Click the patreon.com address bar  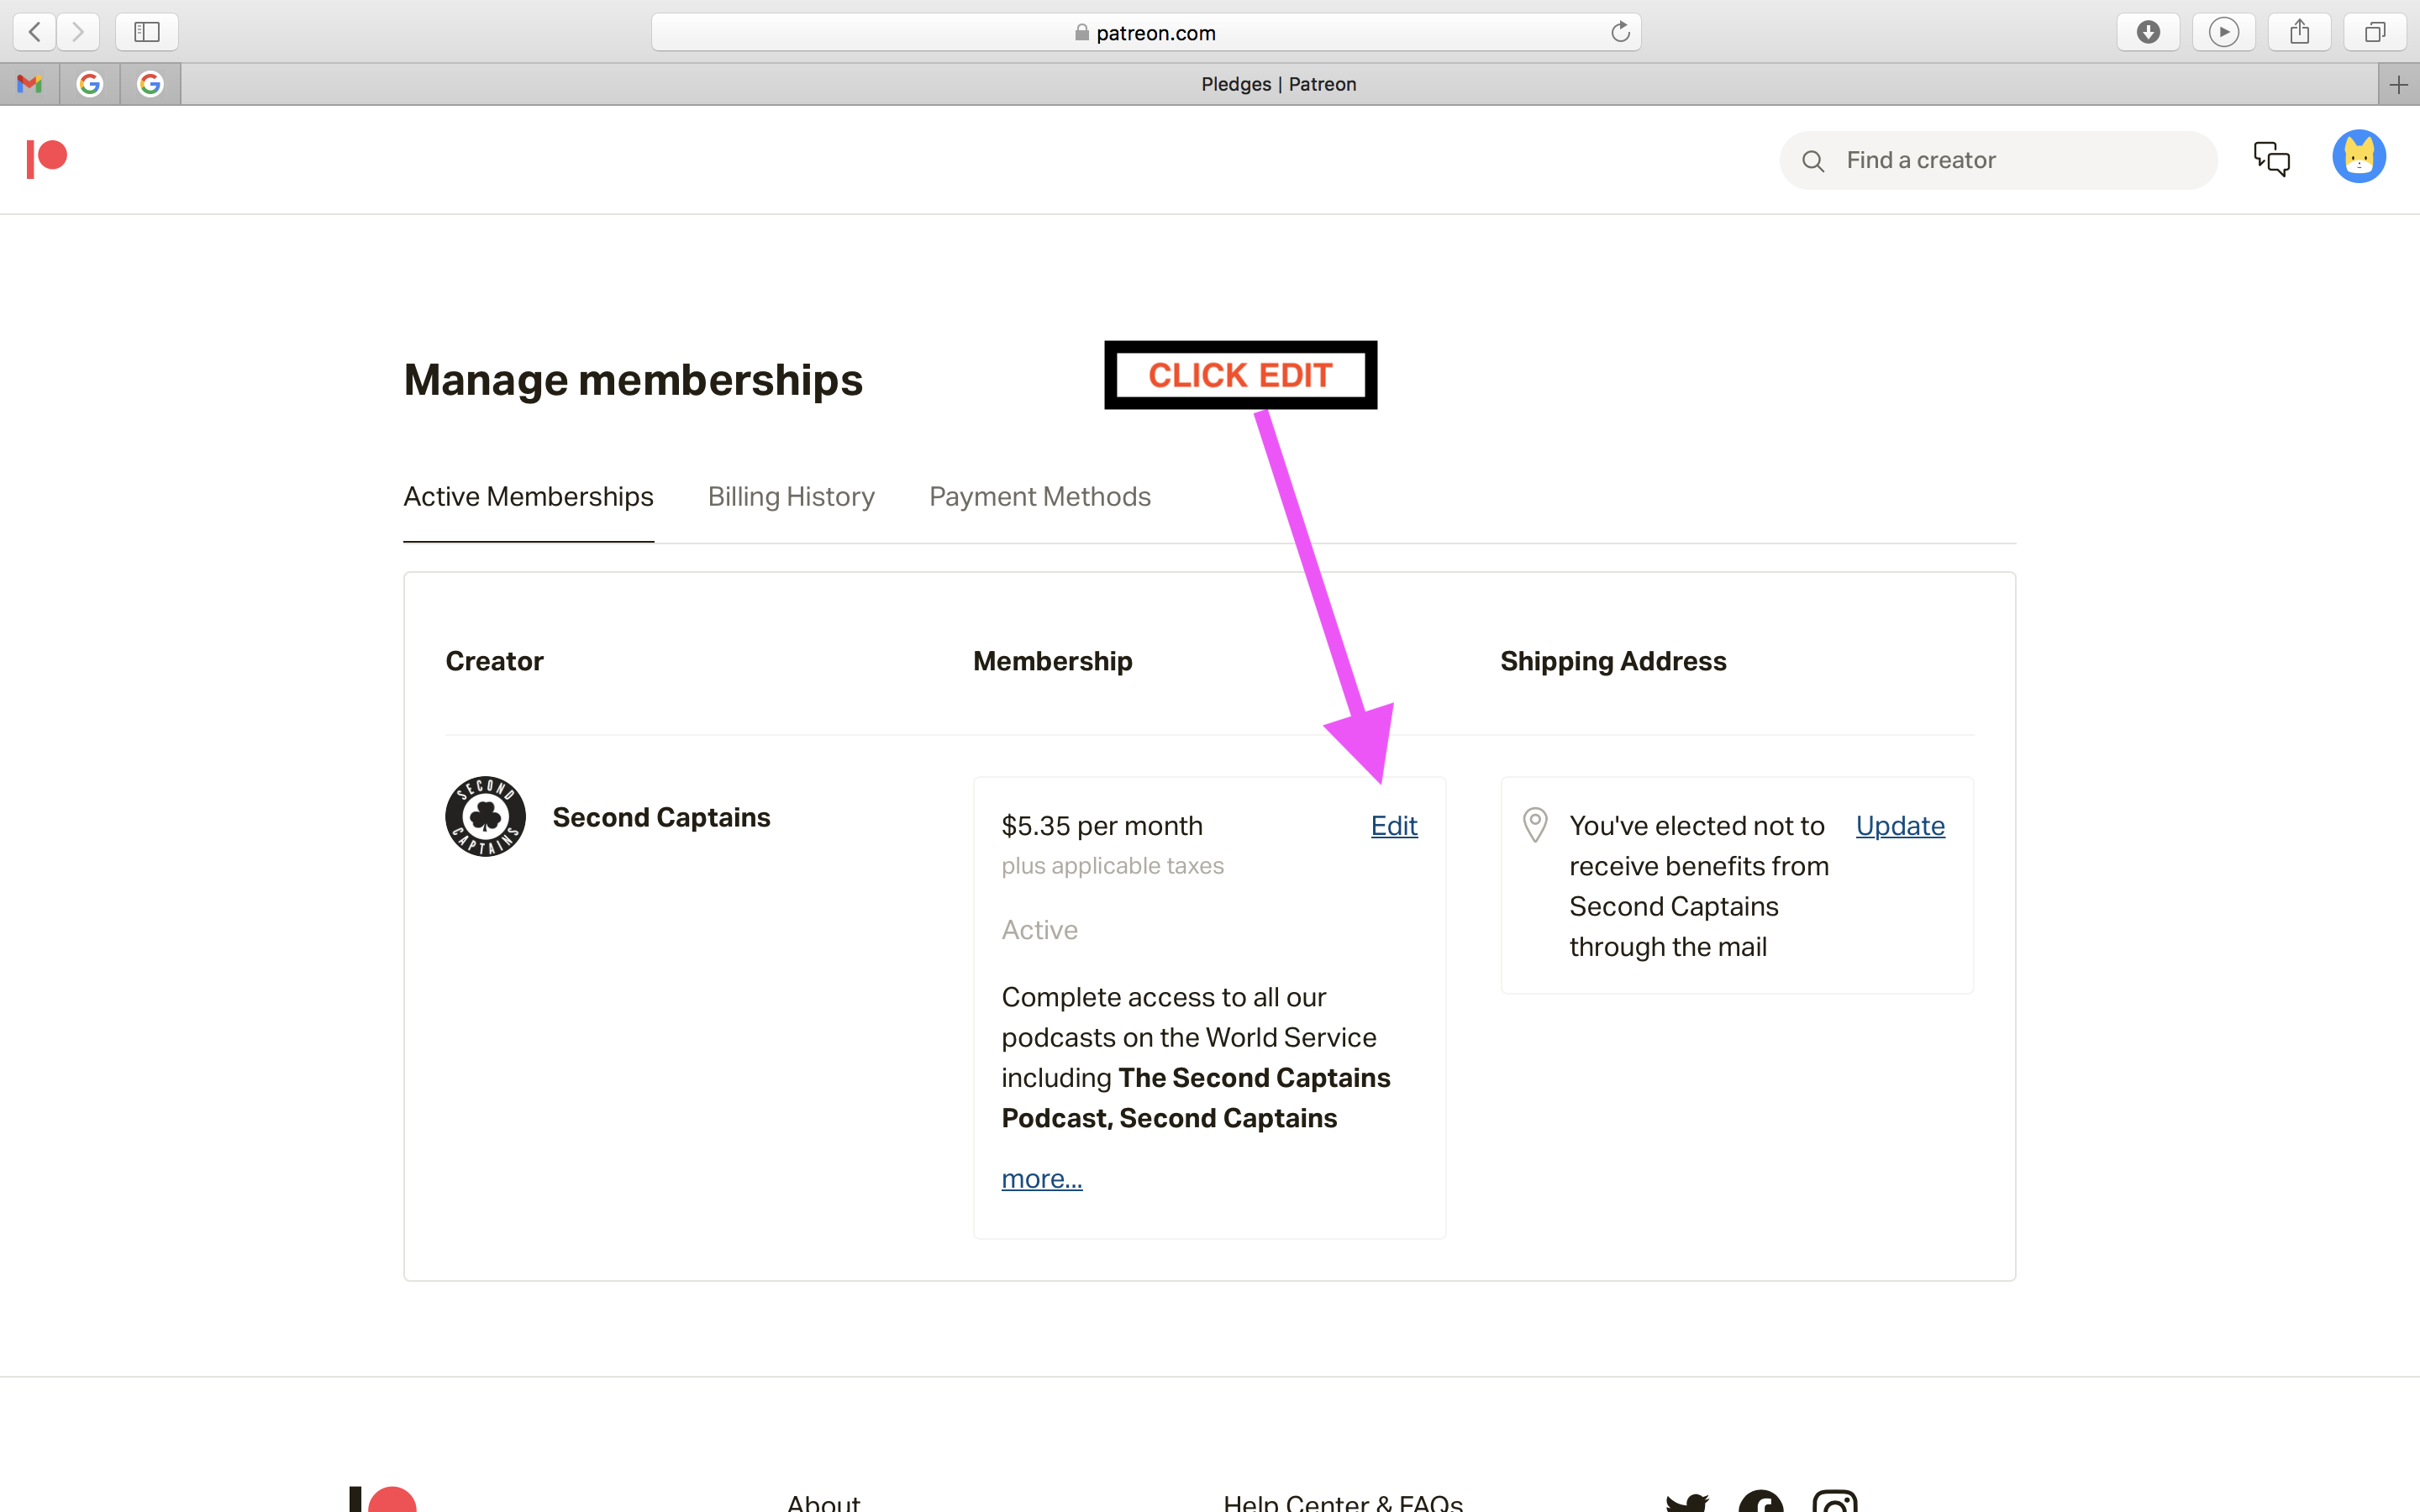pos(1146,32)
